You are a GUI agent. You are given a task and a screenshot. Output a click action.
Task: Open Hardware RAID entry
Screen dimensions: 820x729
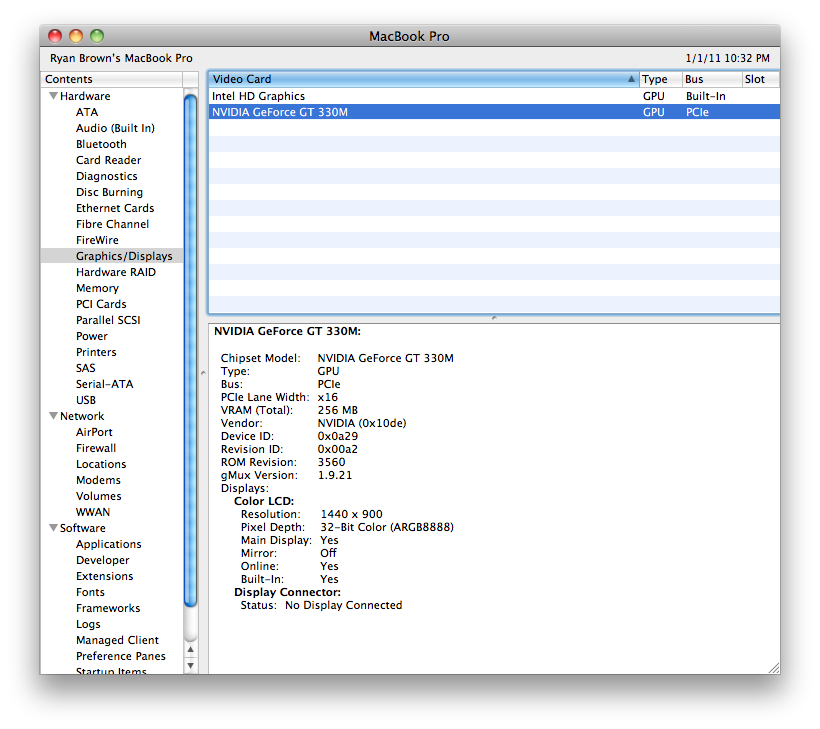coord(116,272)
